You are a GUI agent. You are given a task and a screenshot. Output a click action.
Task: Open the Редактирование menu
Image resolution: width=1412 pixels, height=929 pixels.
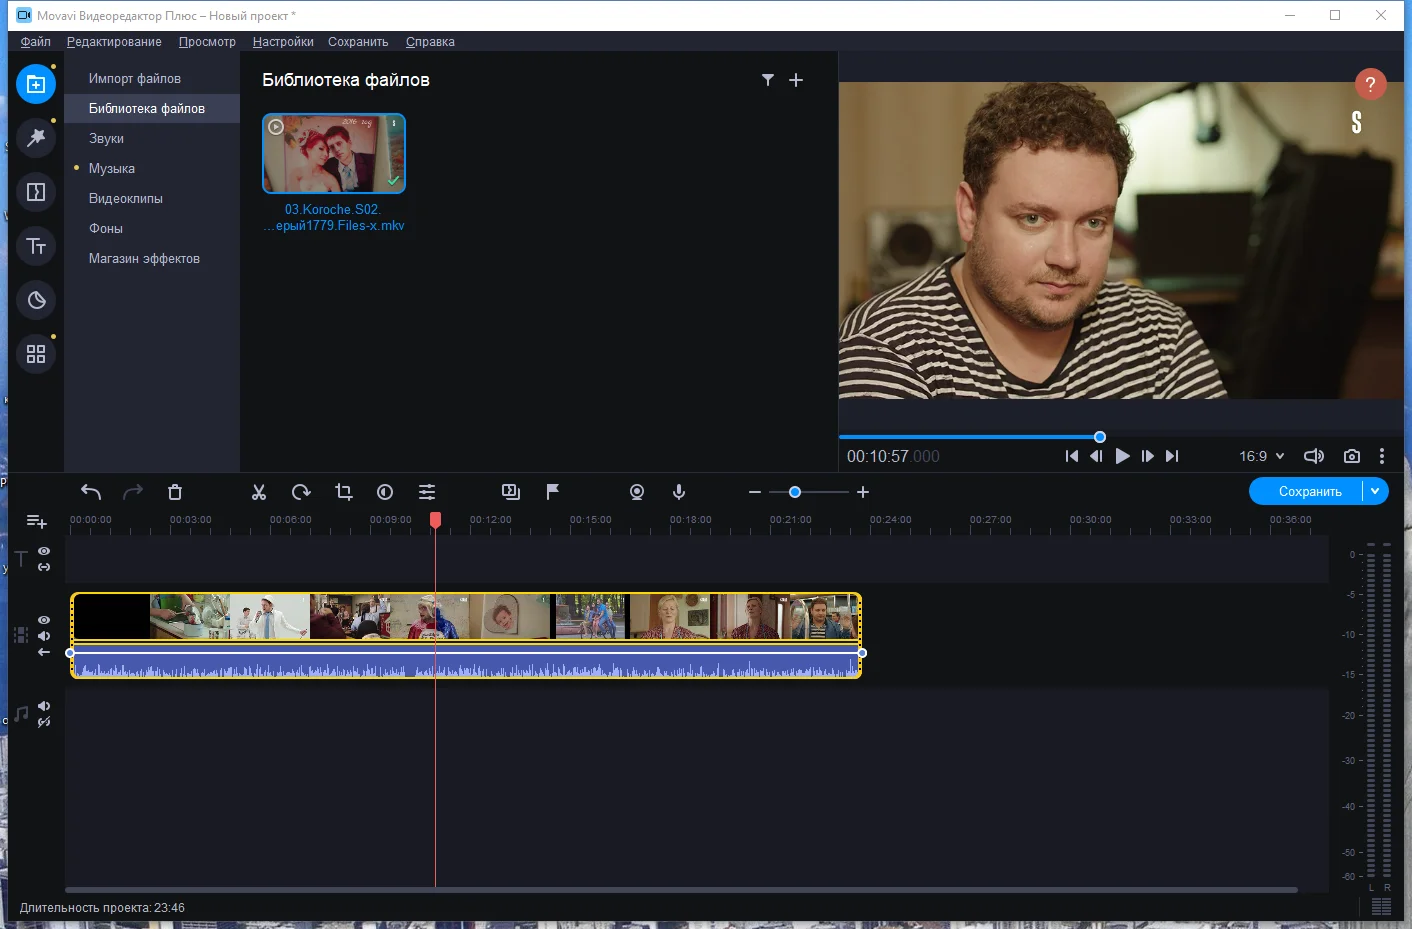pyautogui.click(x=114, y=42)
